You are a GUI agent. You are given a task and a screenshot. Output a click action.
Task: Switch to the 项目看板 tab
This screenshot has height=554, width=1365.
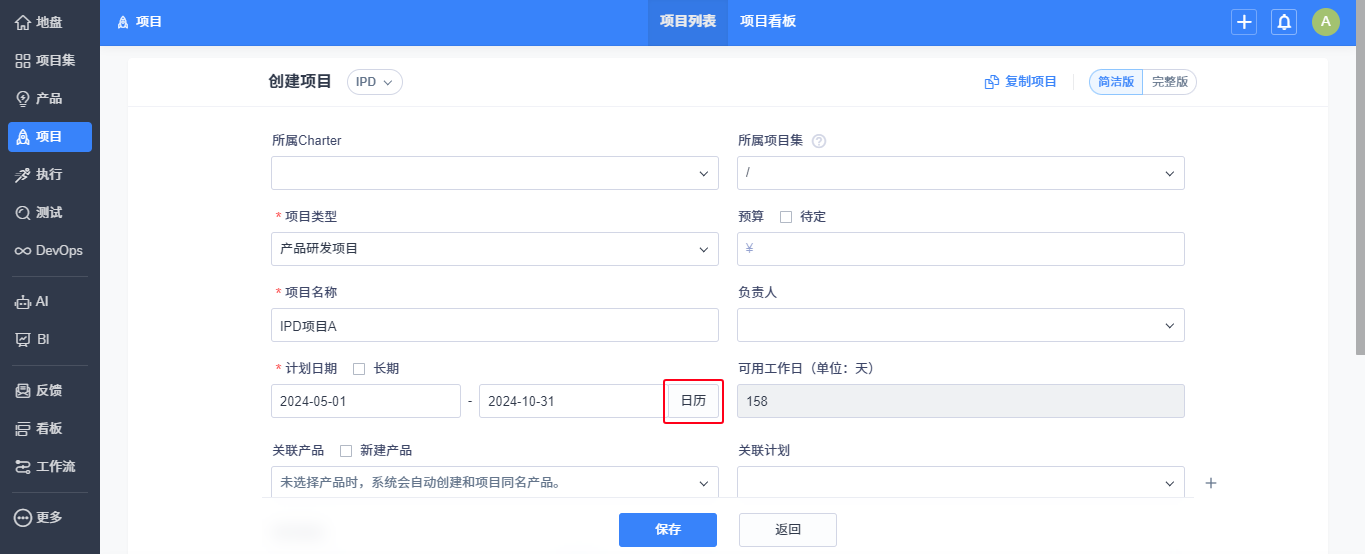[768, 22]
